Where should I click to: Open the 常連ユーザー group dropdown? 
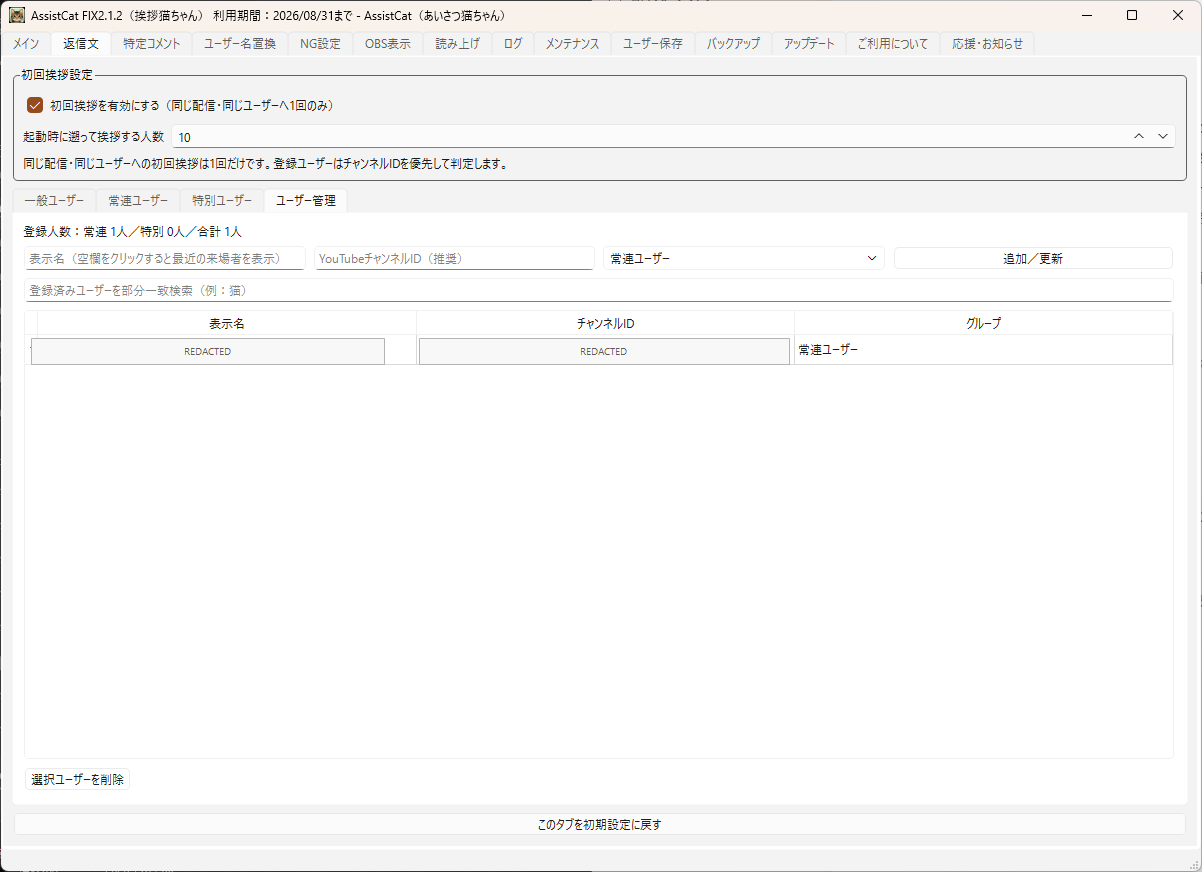[744, 258]
